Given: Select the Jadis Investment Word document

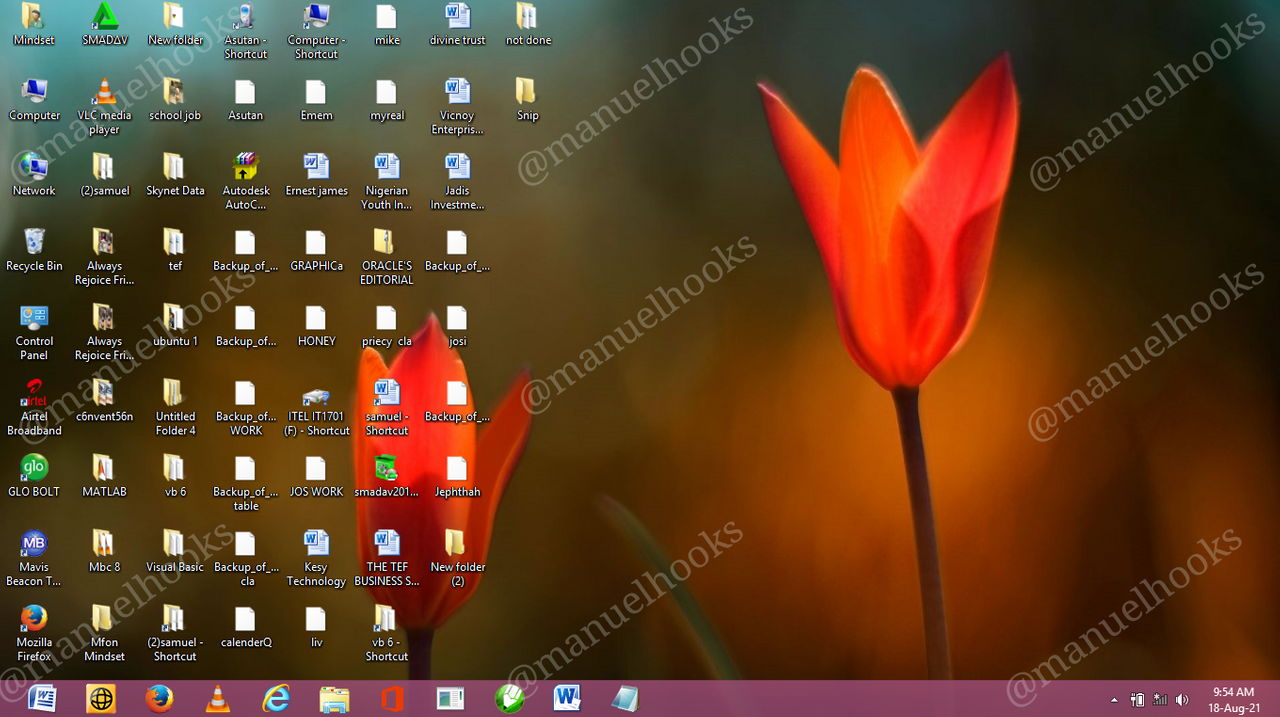Looking at the screenshot, I should pyautogui.click(x=457, y=181).
